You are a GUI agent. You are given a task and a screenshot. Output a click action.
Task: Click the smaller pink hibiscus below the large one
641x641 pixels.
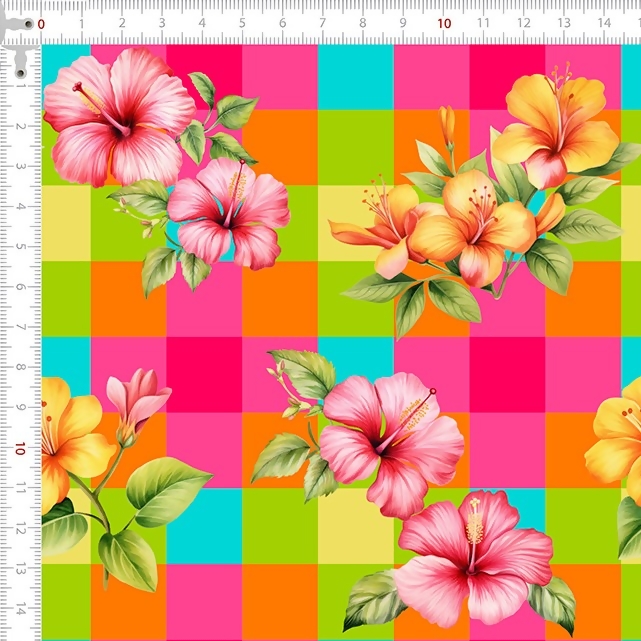pos(229,210)
